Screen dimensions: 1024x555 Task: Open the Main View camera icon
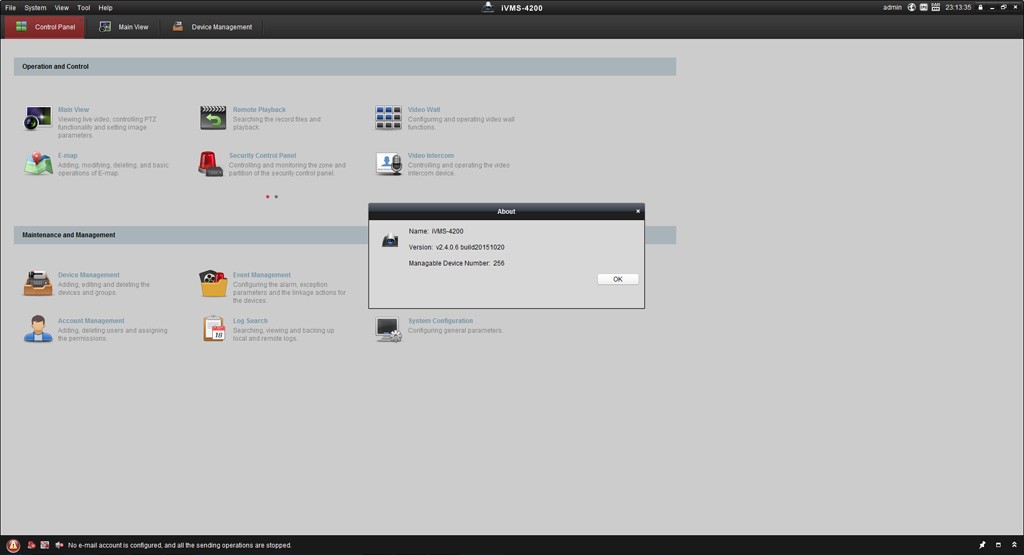click(38, 118)
